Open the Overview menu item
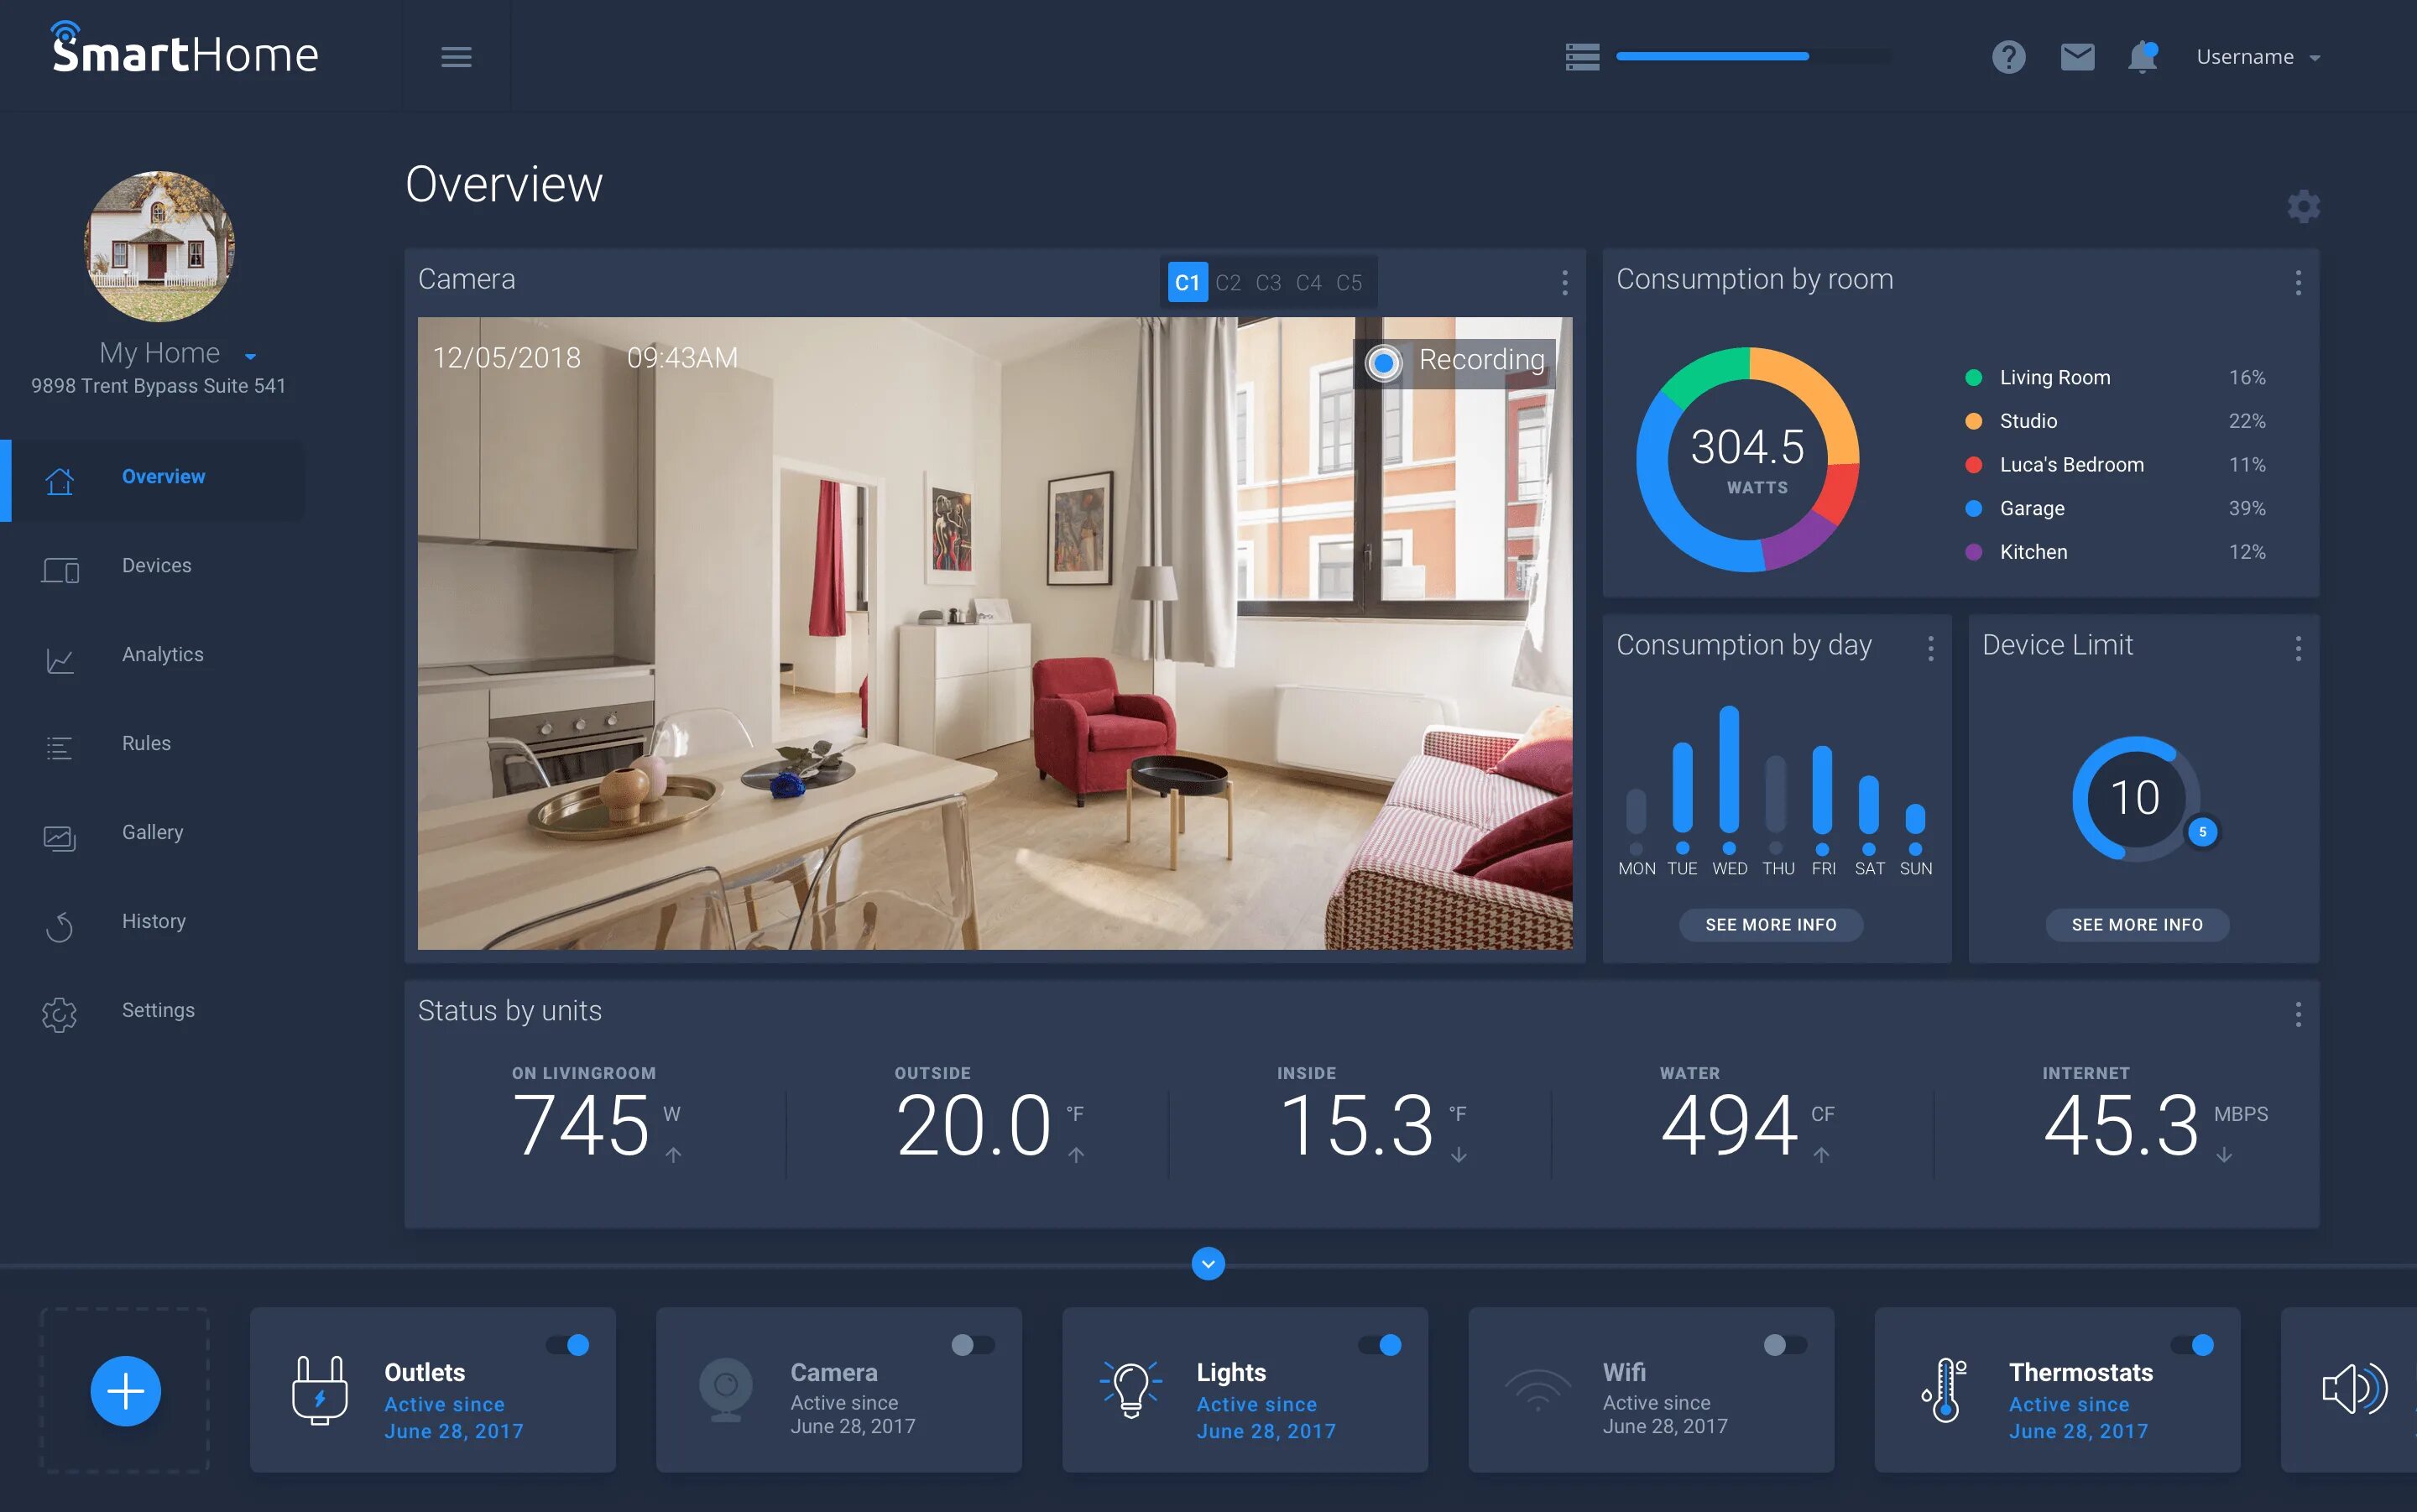Image resolution: width=2417 pixels, height=1512 pixels. point(162,474)
